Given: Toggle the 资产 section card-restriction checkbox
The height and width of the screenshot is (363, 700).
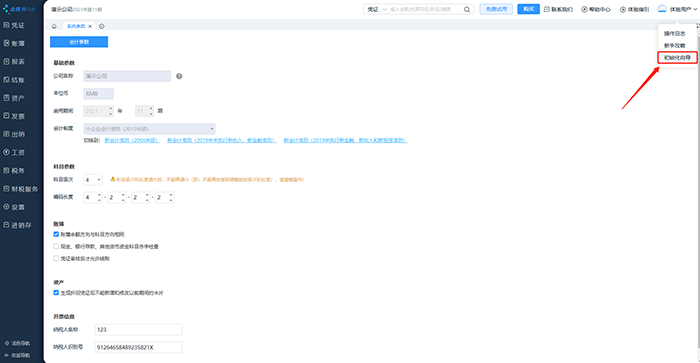Looking at the screenshot, I should point(56,292).
